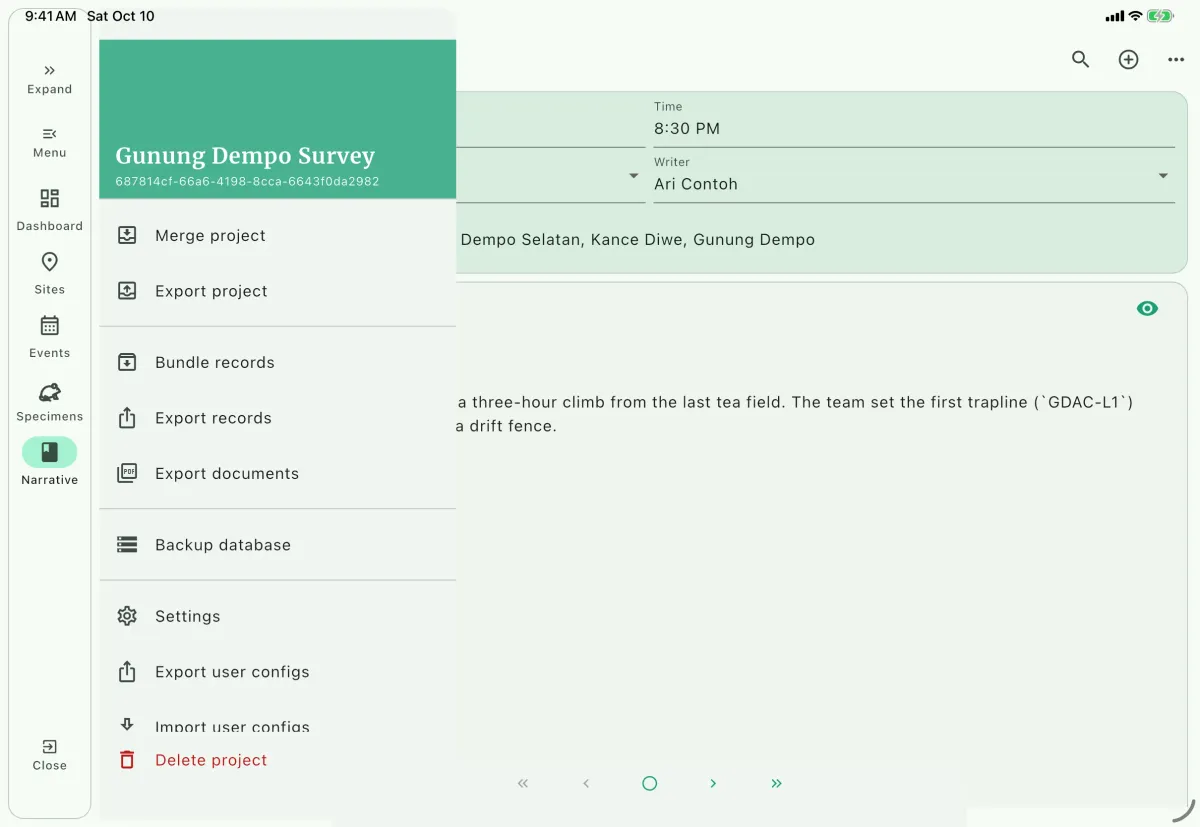The width and height of the screenshot is (1200, 827).
Task: Click the Export records share icon
Action: tap(127, 418)
